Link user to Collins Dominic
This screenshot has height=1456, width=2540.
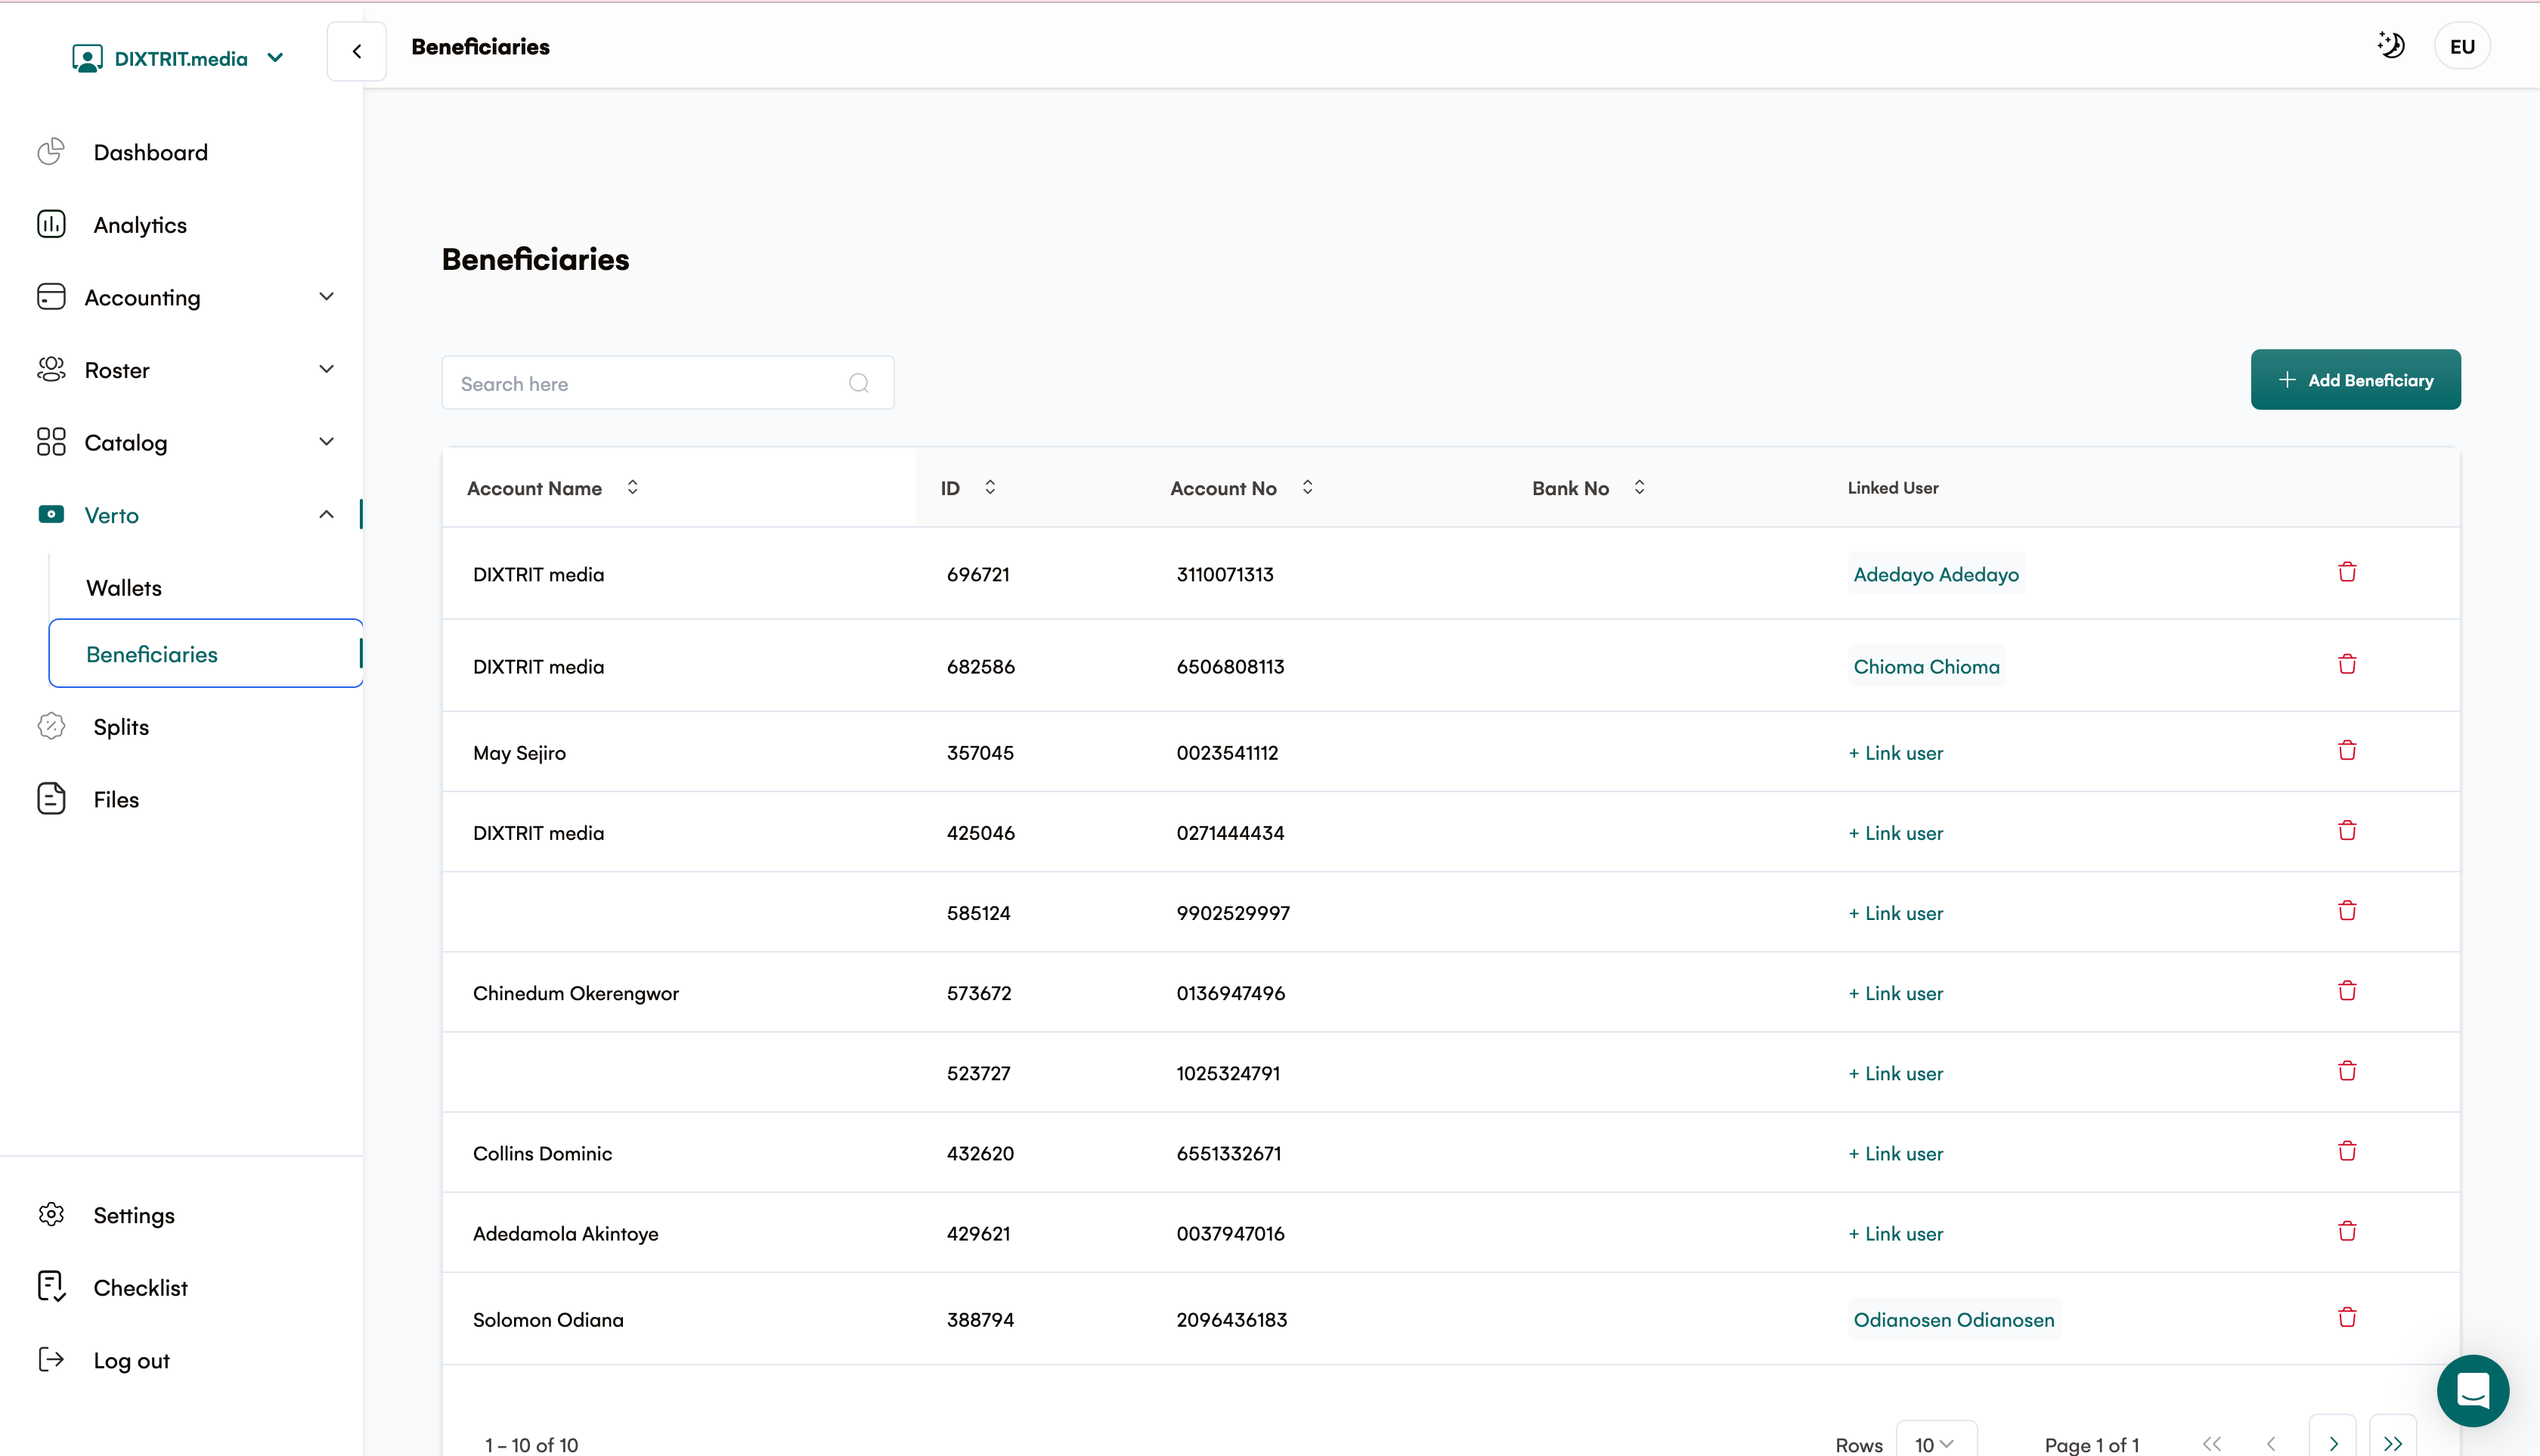[1896, 1153]
